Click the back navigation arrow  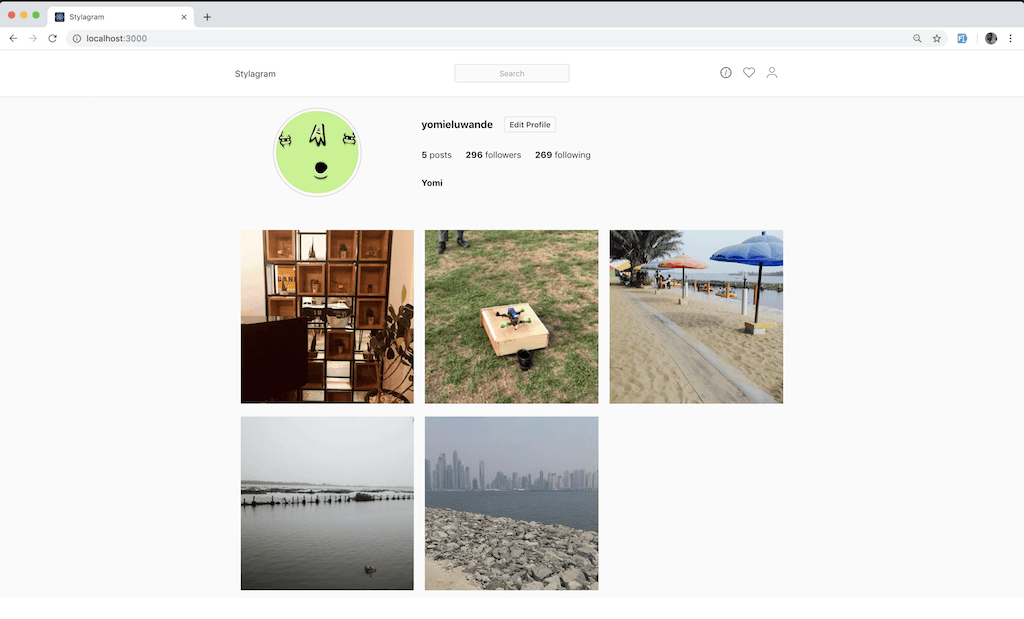(x=12, y=38)
